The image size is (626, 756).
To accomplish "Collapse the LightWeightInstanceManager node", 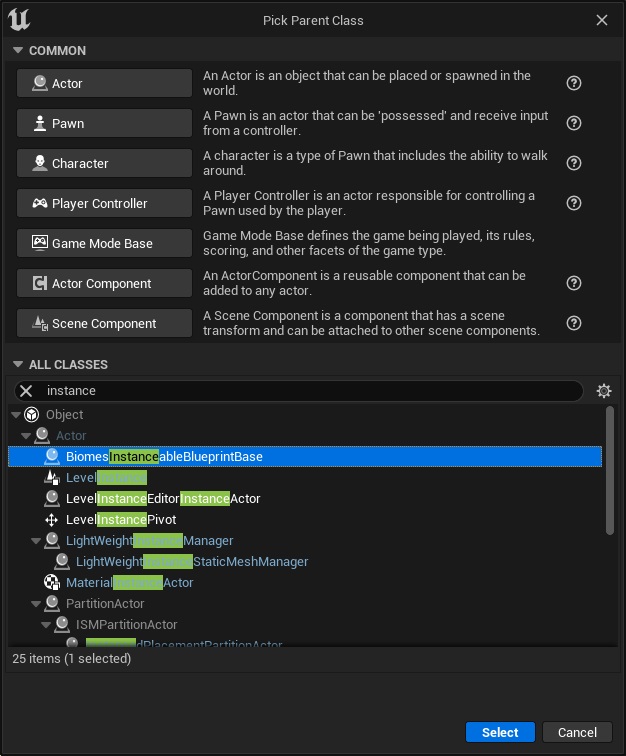I will (36, 541).
